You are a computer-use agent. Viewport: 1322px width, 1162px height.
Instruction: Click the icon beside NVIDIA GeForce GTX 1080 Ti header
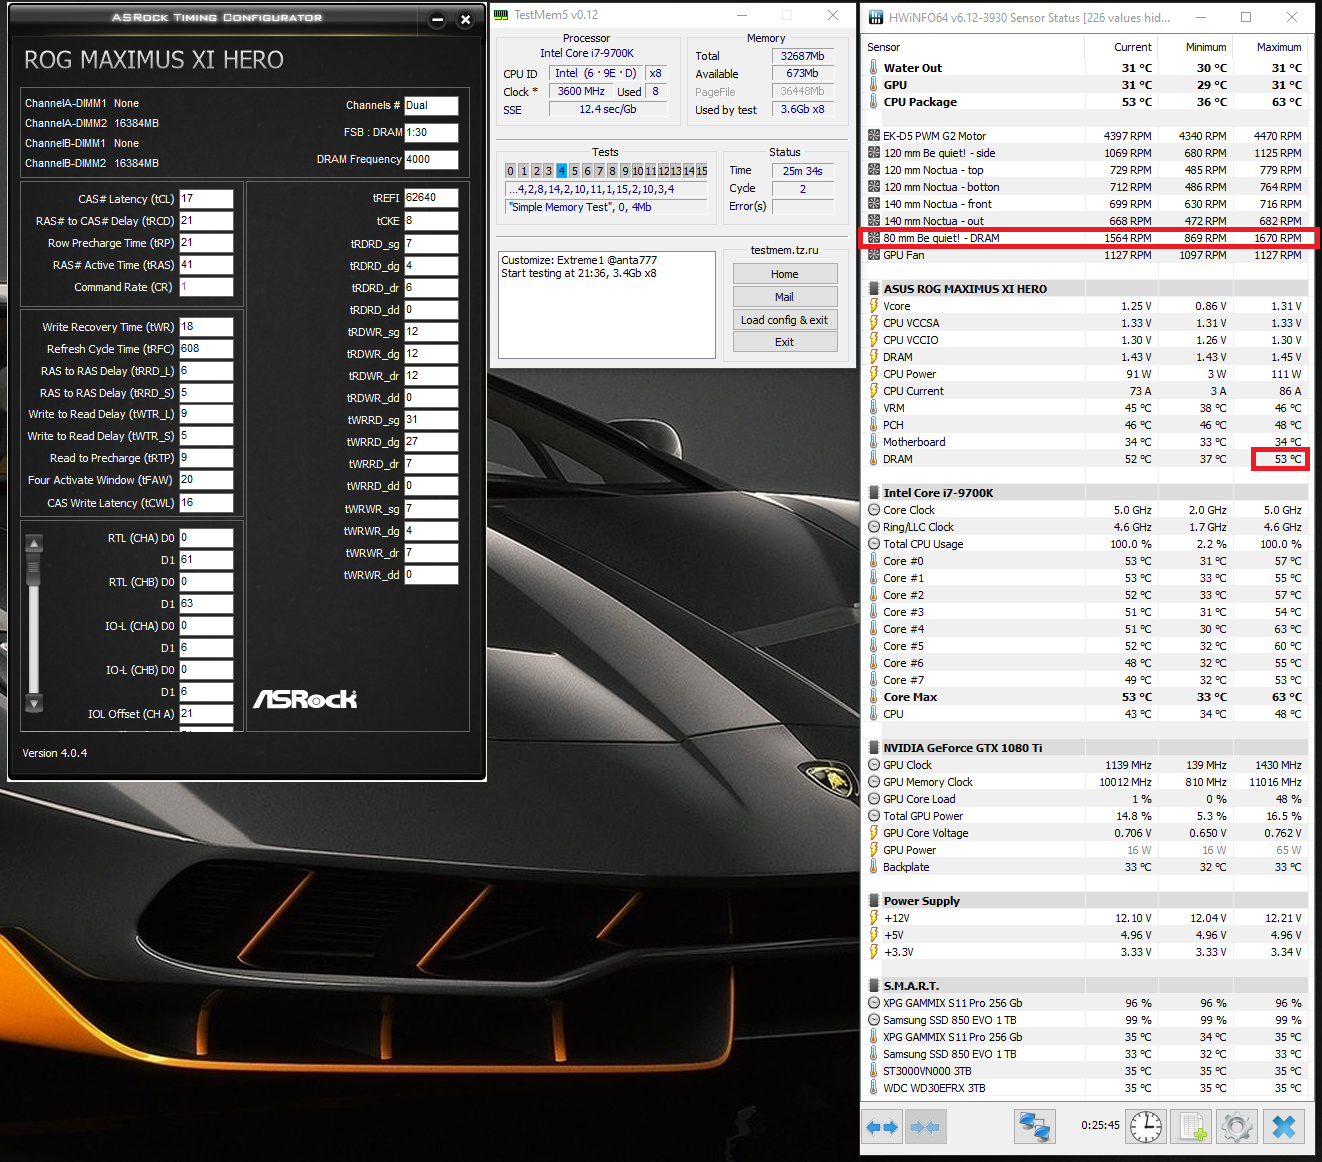[874, 748]
